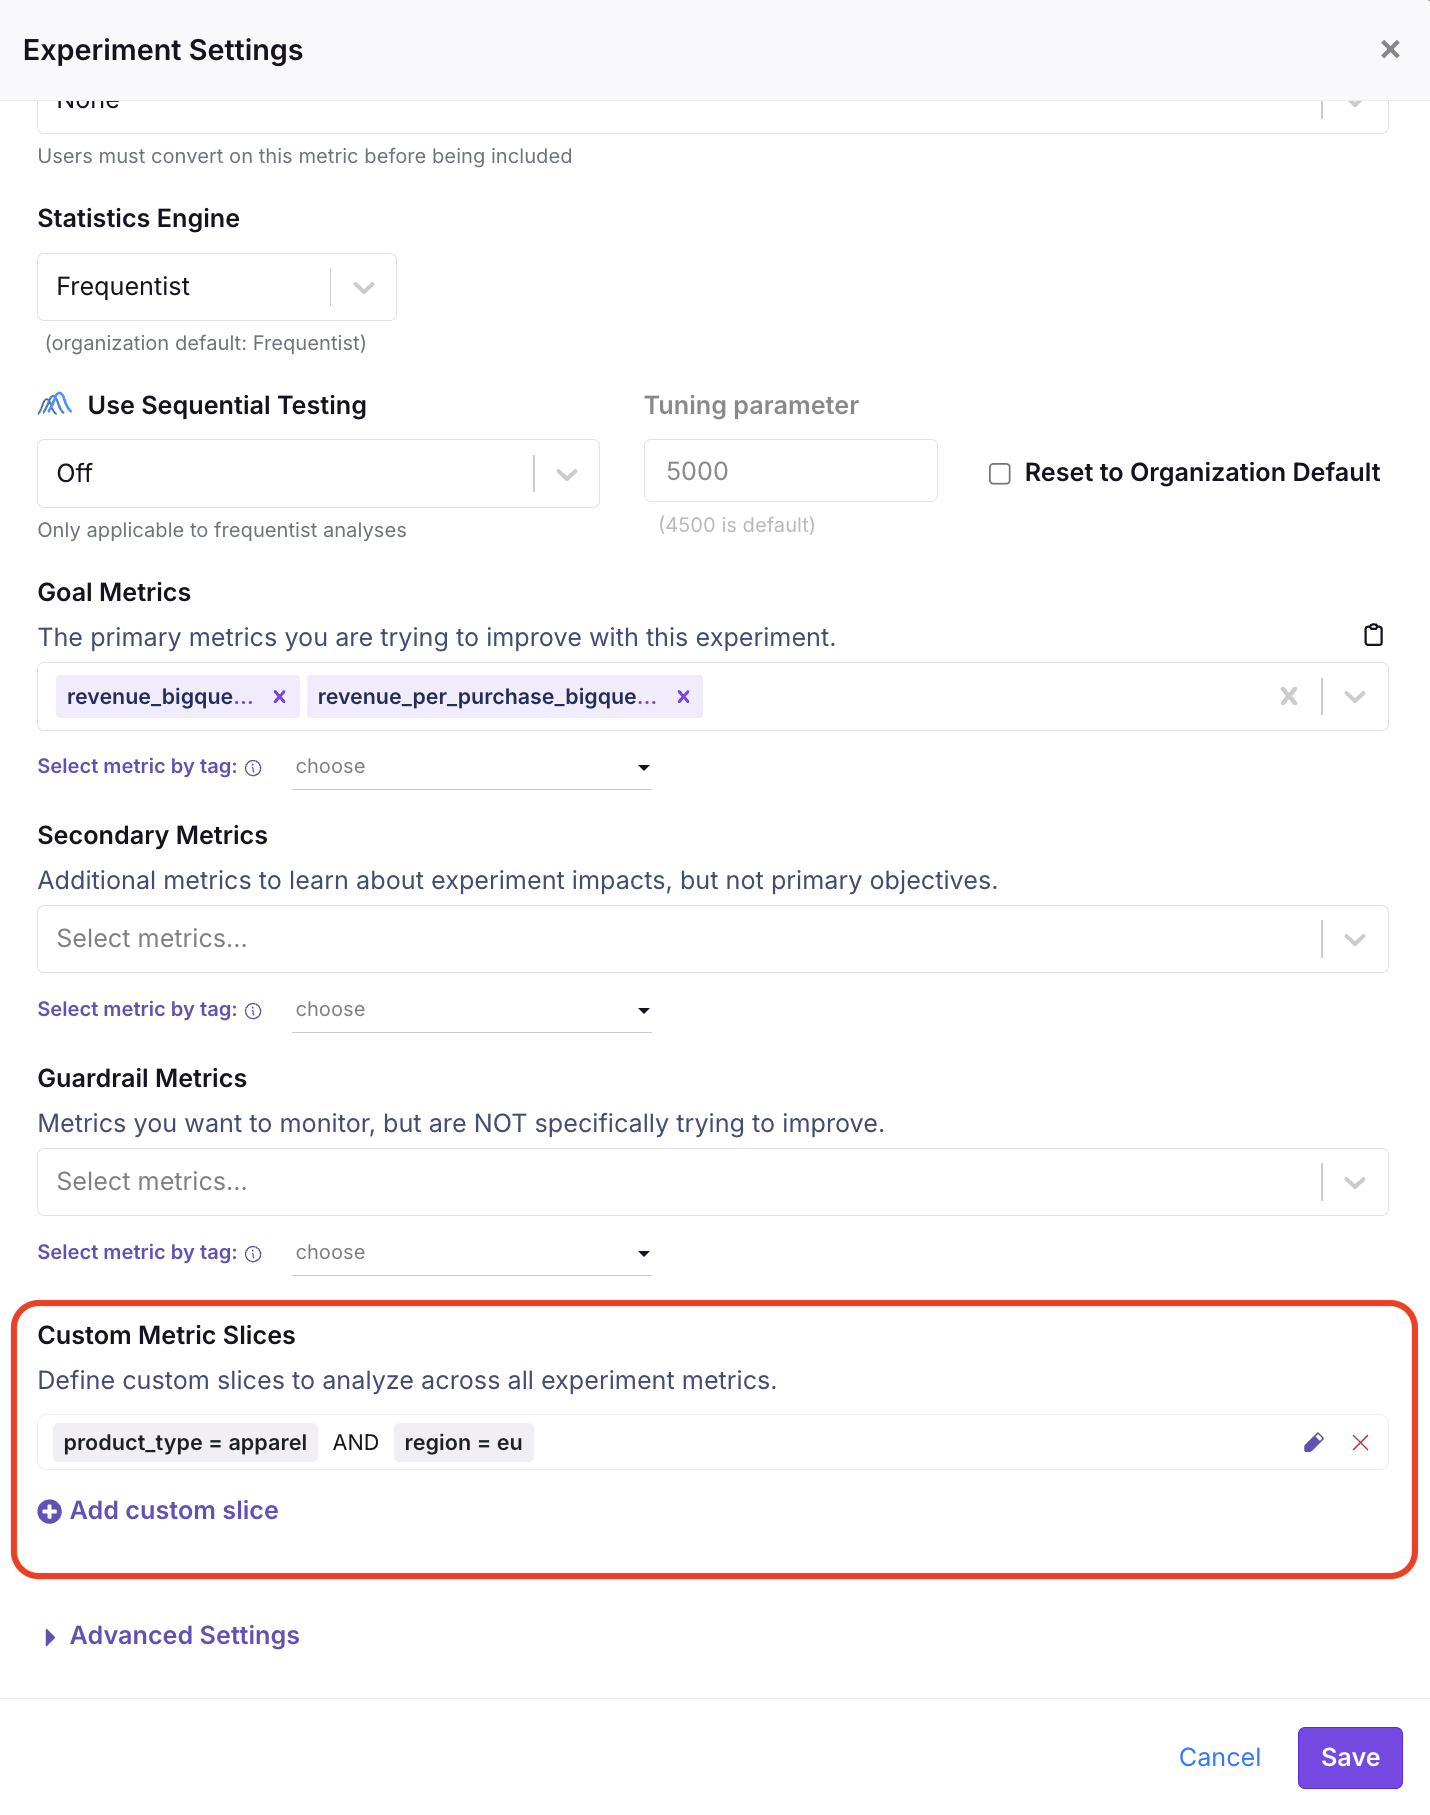Click the Save button
Viewport: 1430px width, 1815px height.
1349,1757
